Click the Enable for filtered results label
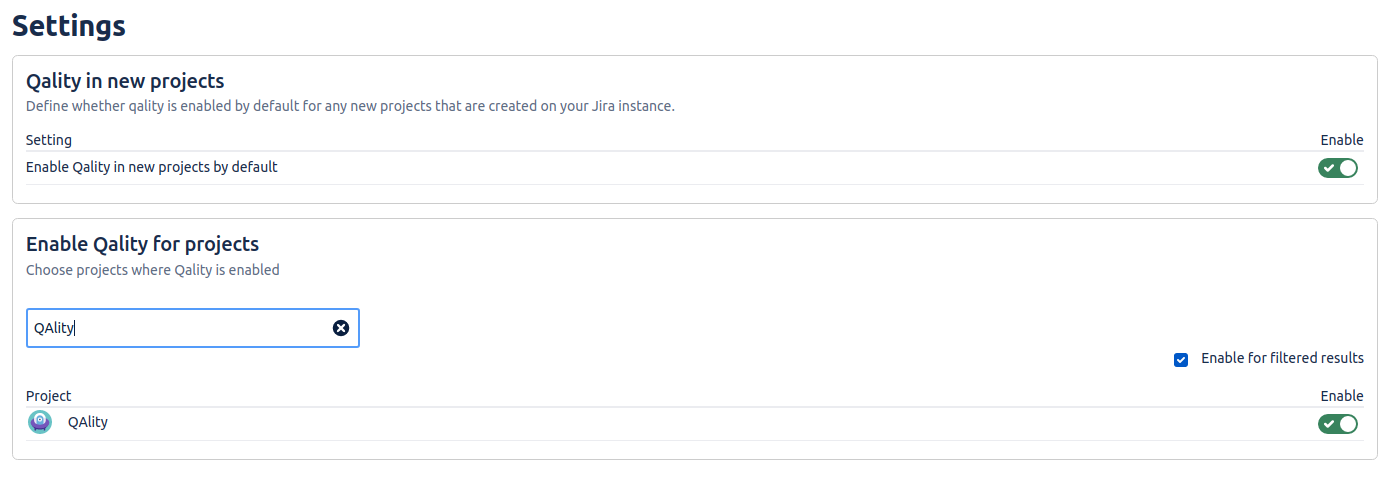Viewport: 1395px width, 481px height. (1282, 358)
